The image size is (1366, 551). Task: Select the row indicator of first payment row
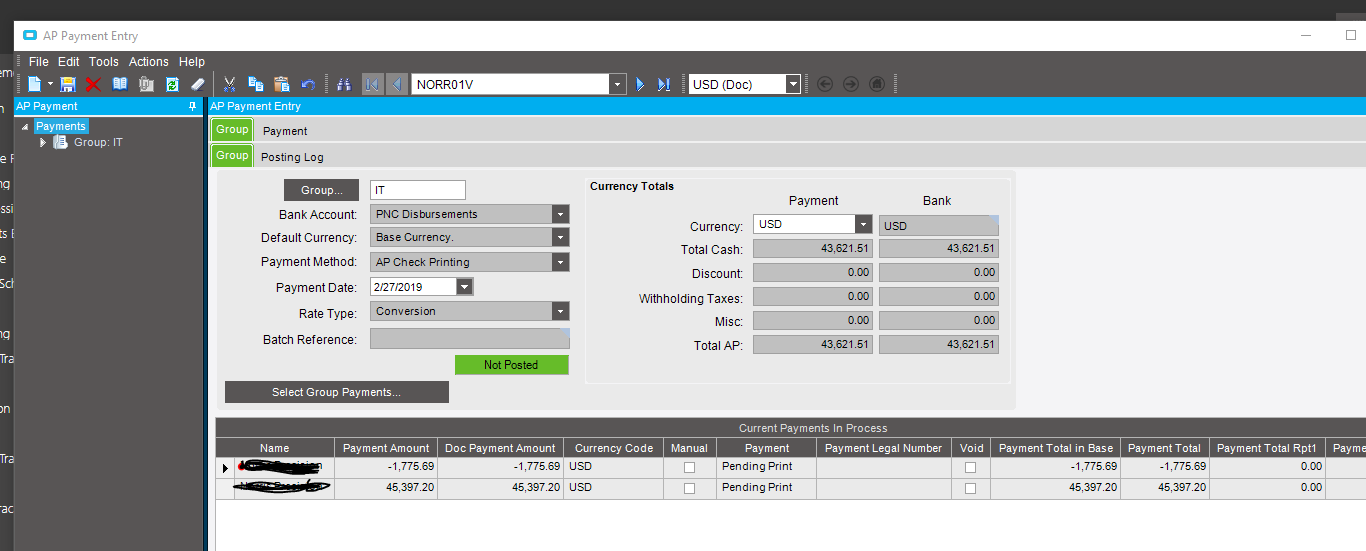(x=225, y=468)
